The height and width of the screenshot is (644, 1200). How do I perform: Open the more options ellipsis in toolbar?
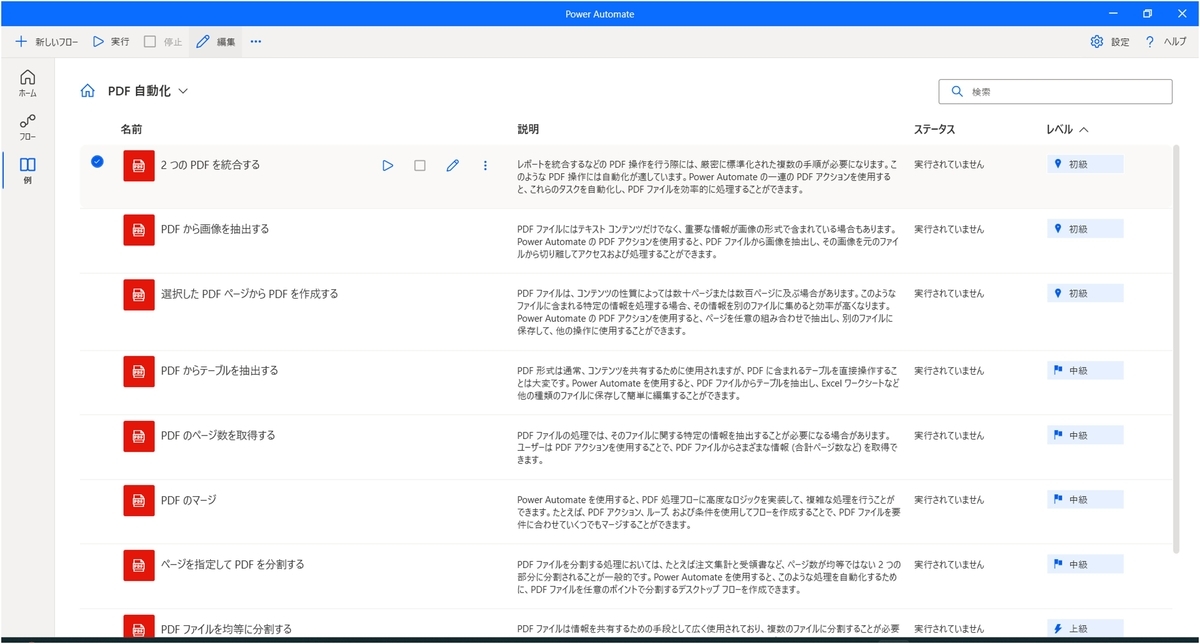[x=256, y=42]
